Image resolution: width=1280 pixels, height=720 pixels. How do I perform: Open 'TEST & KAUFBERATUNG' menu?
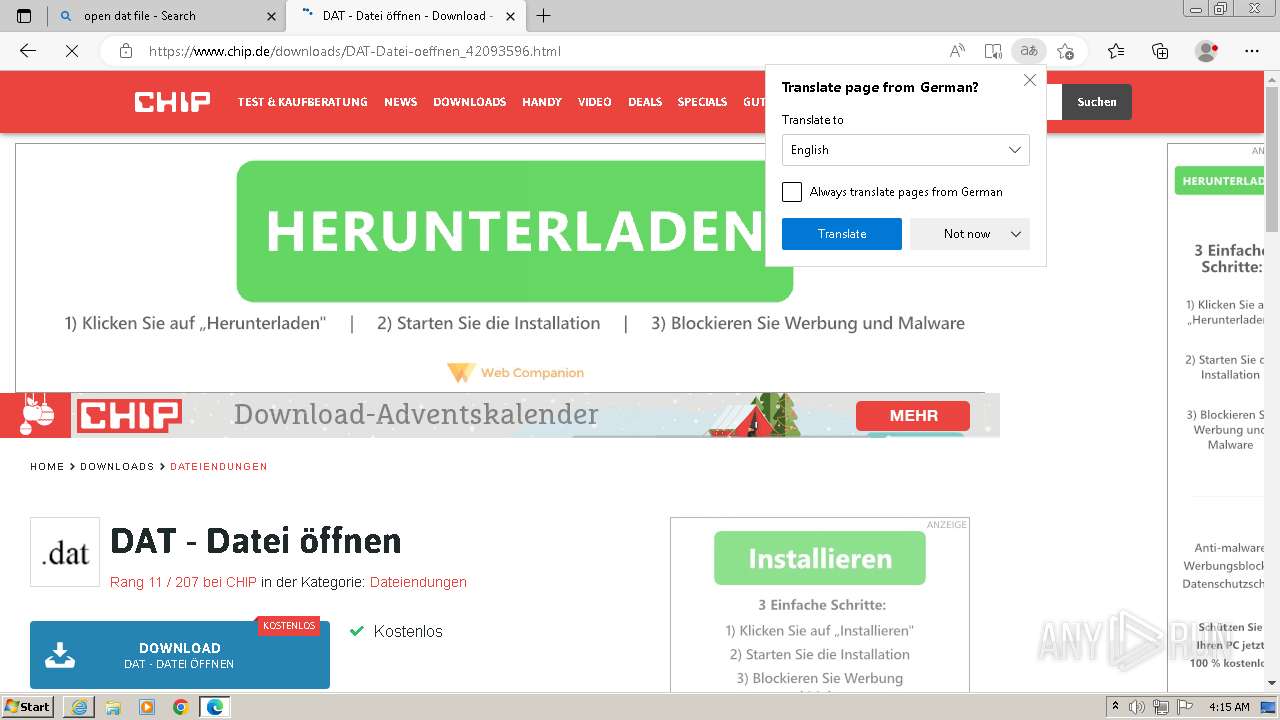(x=302, y=102)
